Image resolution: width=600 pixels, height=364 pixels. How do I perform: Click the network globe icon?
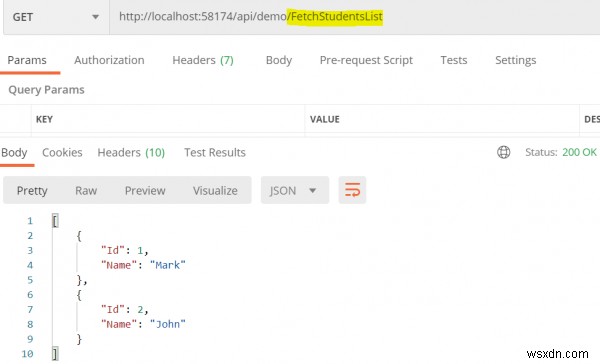point(503,152)
